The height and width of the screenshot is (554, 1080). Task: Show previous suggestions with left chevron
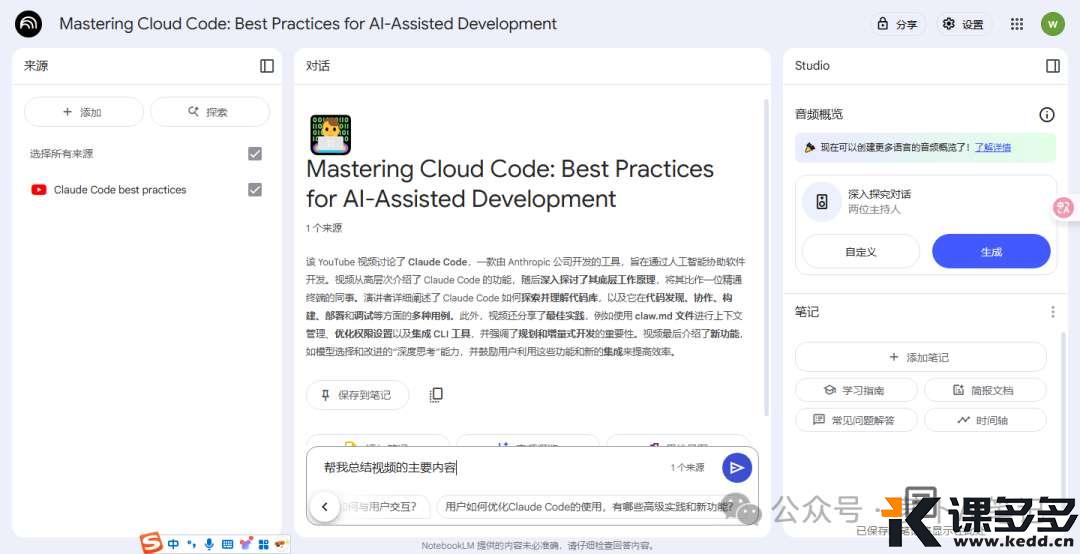[x=324, y=507]
